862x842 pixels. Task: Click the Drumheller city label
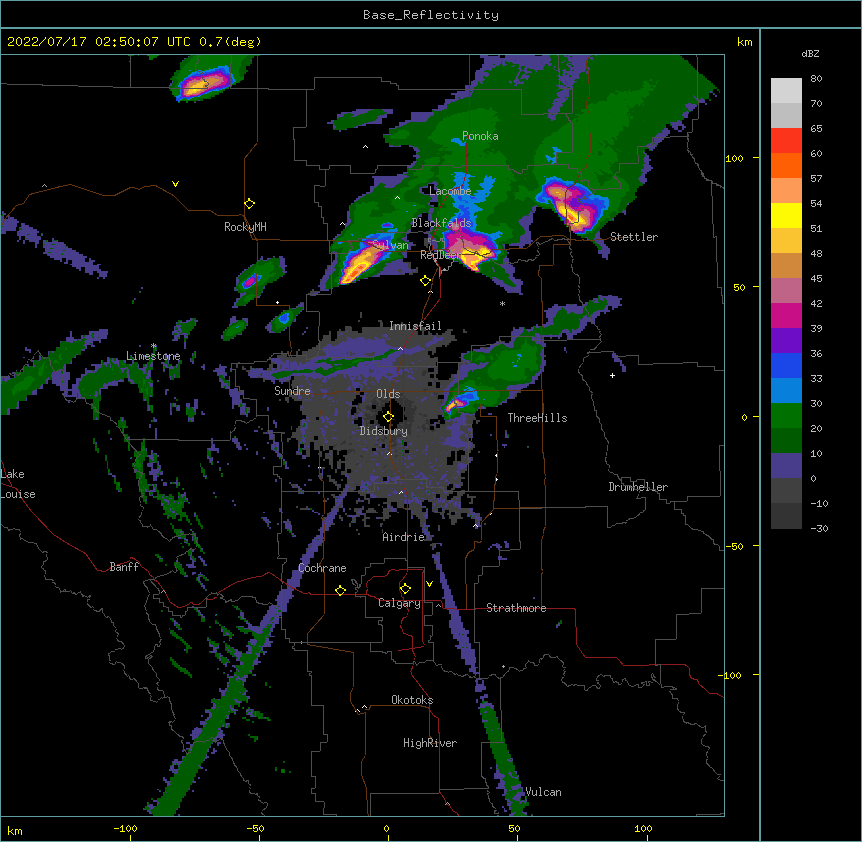tap(638, 487)
